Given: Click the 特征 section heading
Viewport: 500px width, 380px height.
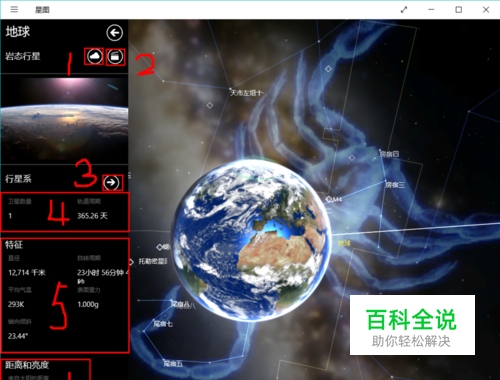Looking at the screenshot, I should point(14,245).
